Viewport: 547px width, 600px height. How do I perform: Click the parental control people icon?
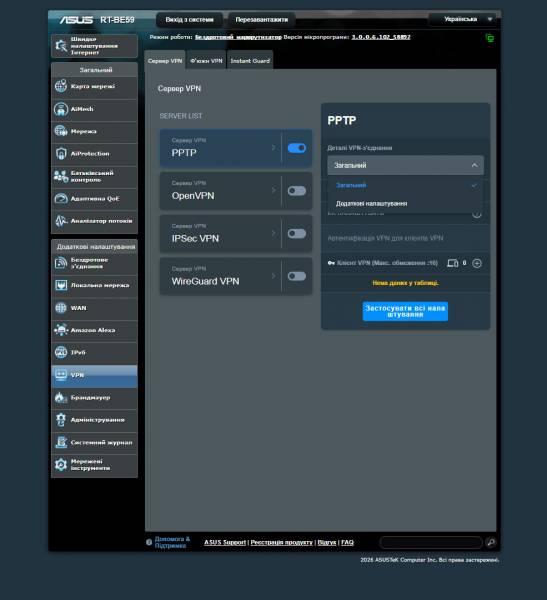61,176
